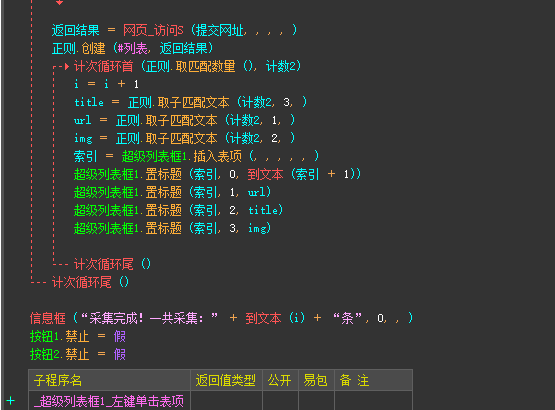The image size is (555, 410).
Task: Click the url = 正则.取子匹配文本 line
Action: (184, 120)
